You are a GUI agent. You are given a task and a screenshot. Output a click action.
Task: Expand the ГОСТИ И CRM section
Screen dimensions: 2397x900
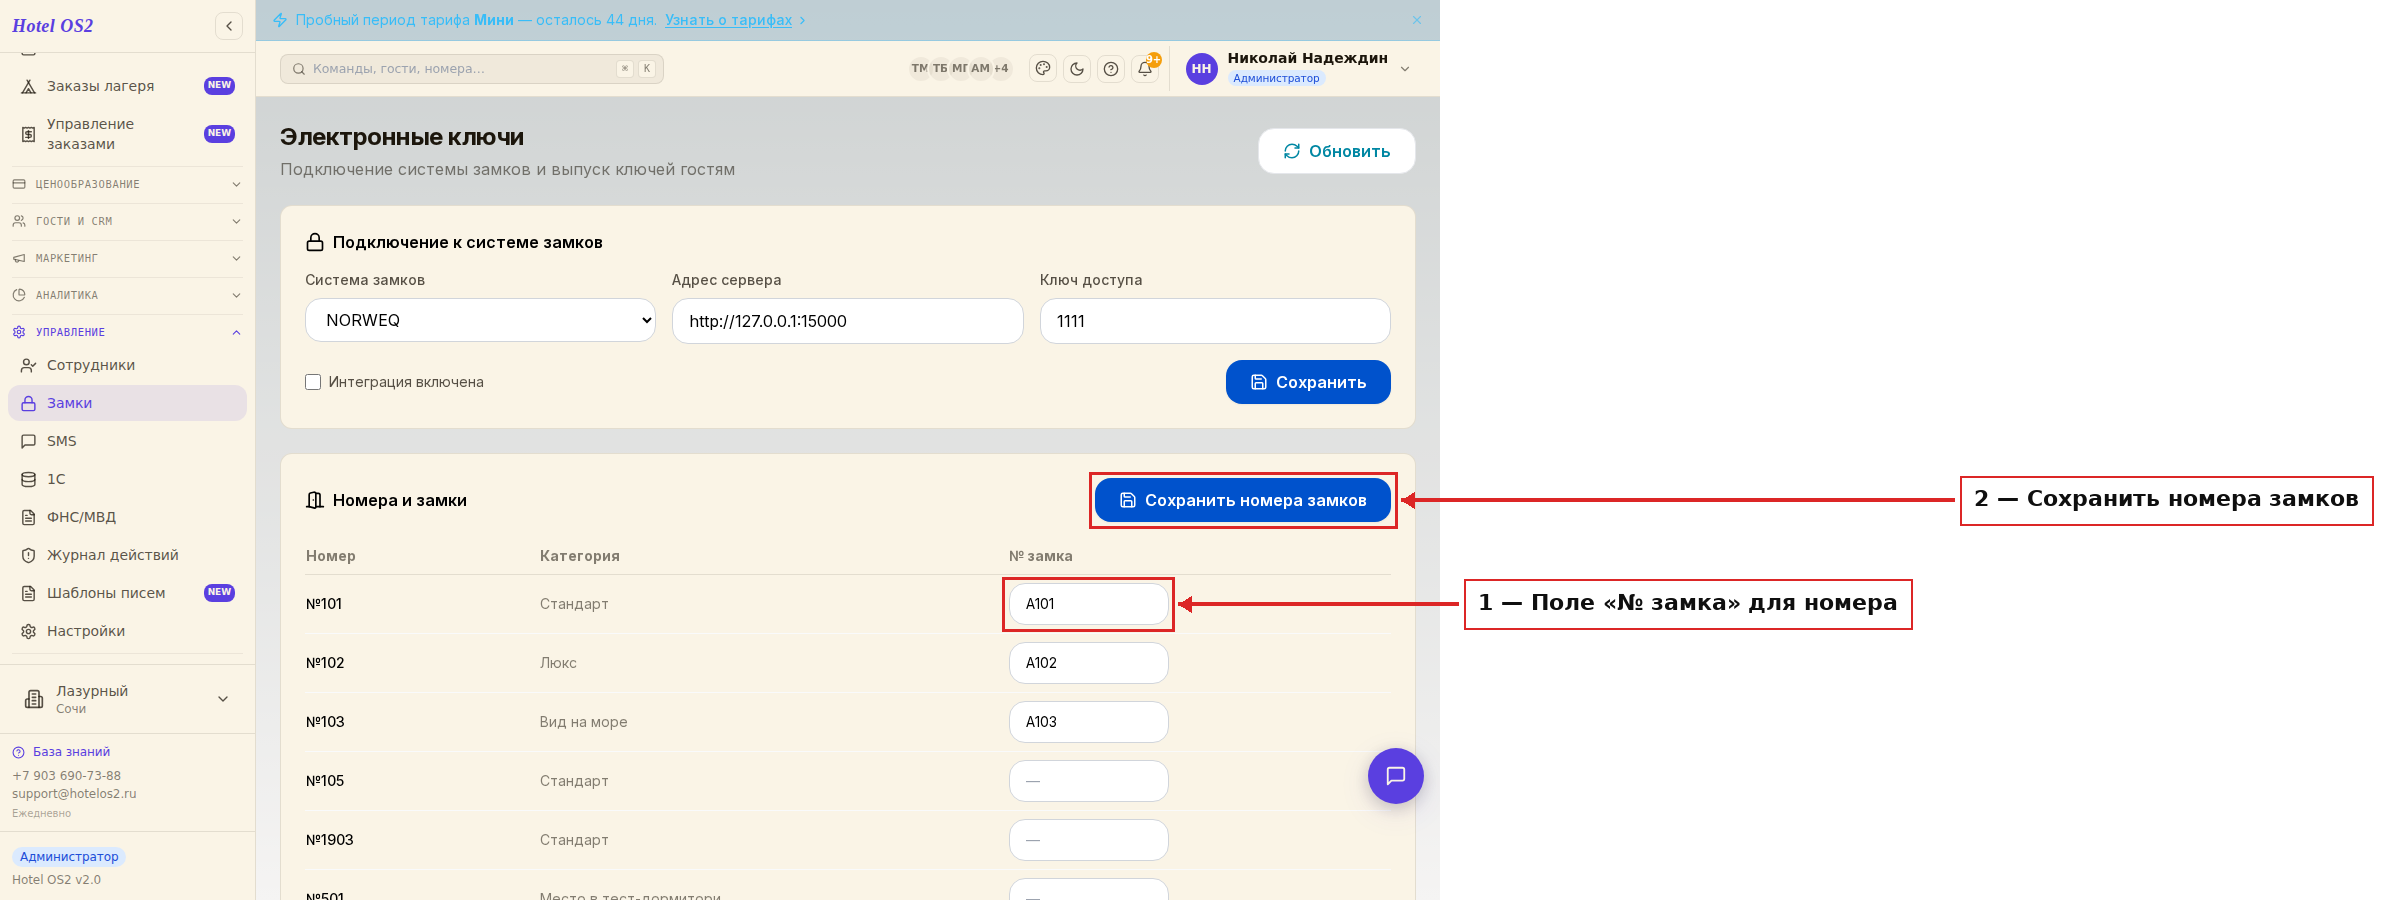(127, 221)
